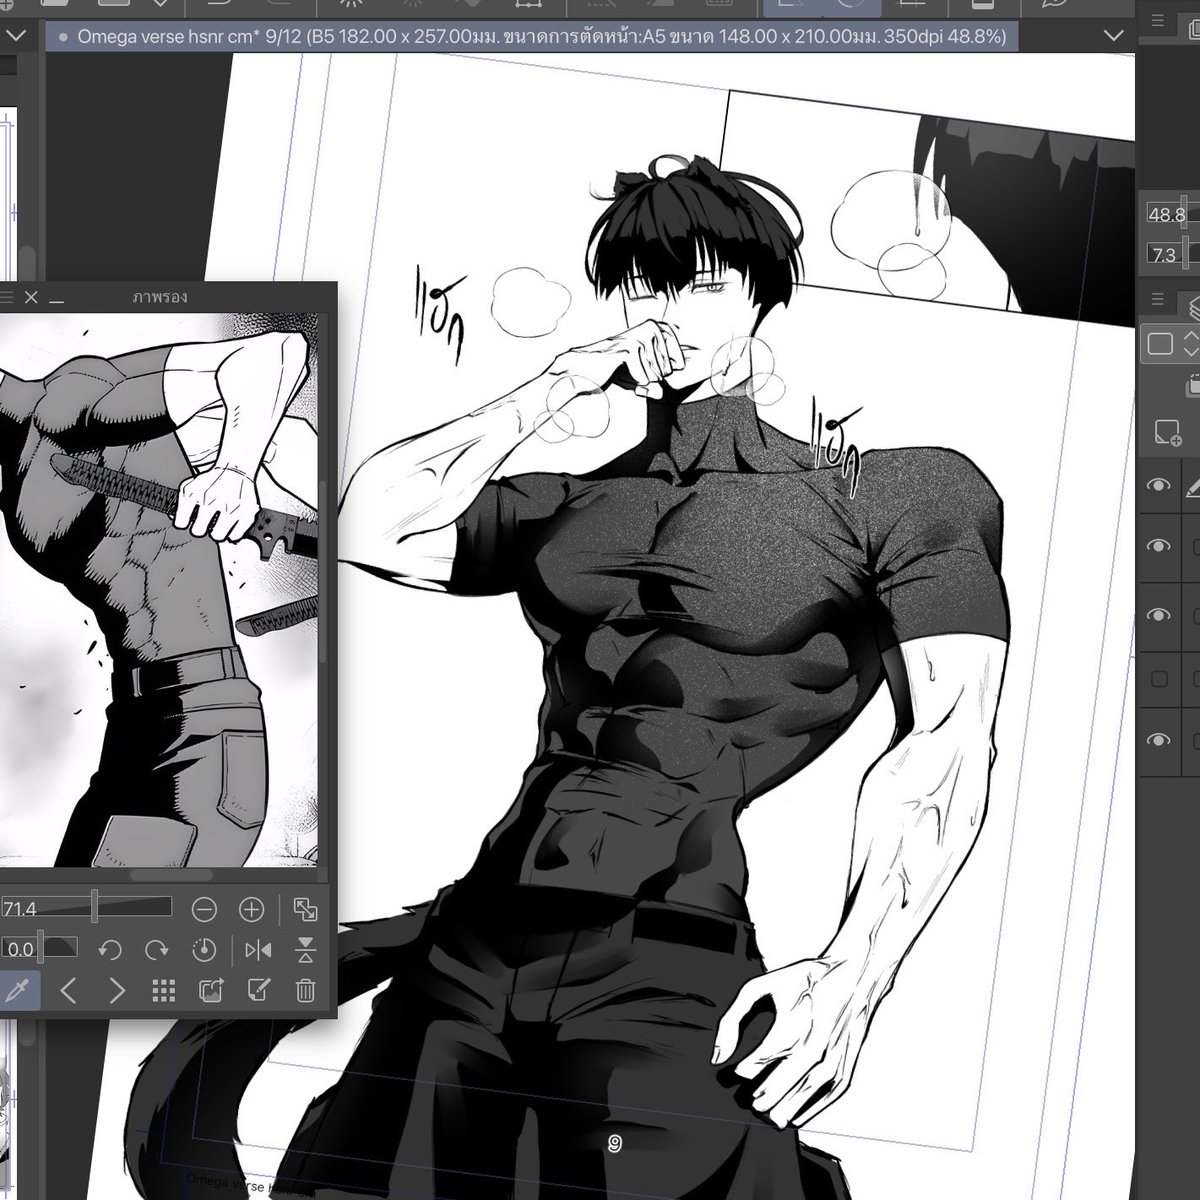Hide the second layer via eye icon
Viewport: 1200px width, 1200px height.
click(x=1159, y=546)
